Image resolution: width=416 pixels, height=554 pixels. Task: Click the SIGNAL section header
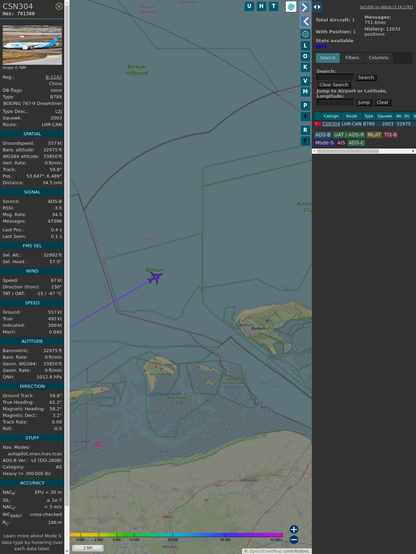coord(32,192)
